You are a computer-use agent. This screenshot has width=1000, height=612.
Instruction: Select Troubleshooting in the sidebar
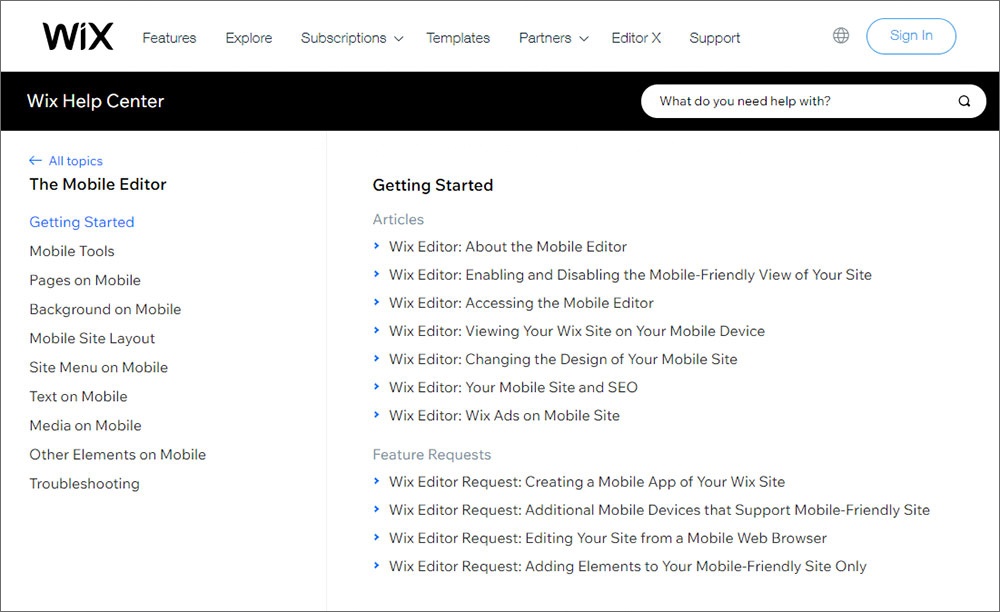point(84,484)
